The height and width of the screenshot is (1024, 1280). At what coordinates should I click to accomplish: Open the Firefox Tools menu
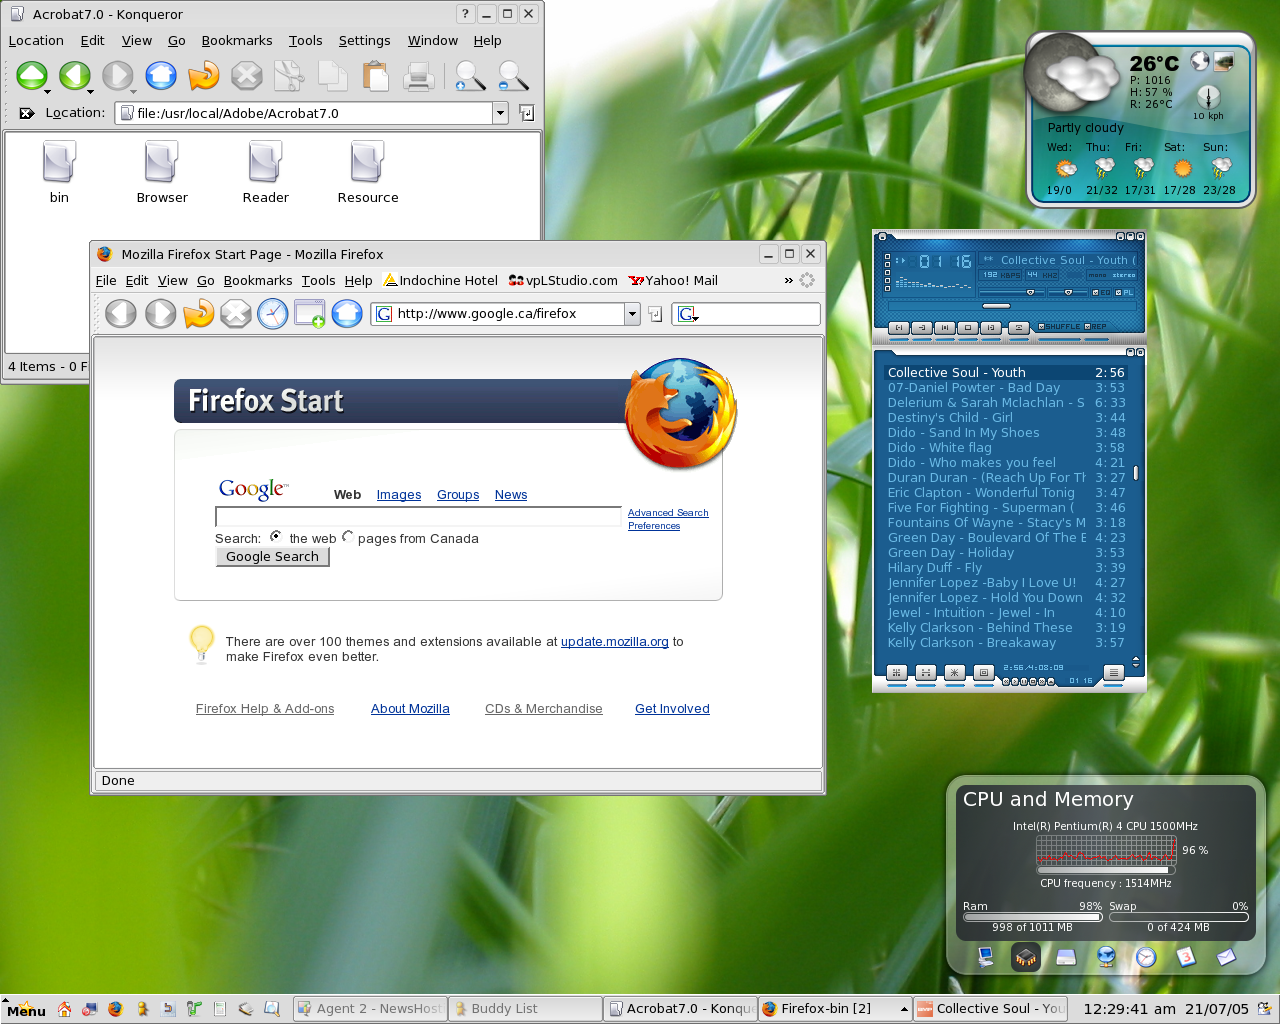(319, 281)
